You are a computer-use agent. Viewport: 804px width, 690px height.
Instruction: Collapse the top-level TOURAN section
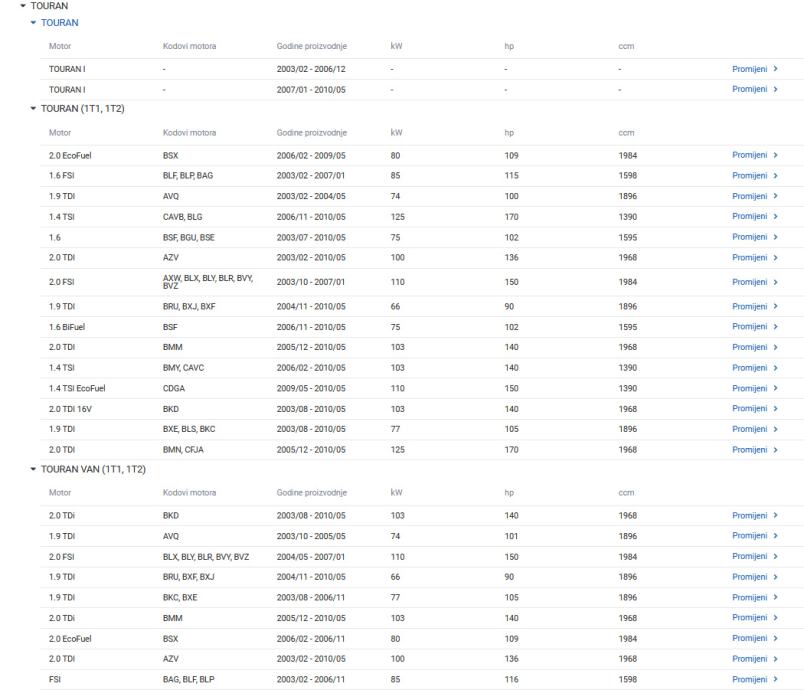pos(23,6)
